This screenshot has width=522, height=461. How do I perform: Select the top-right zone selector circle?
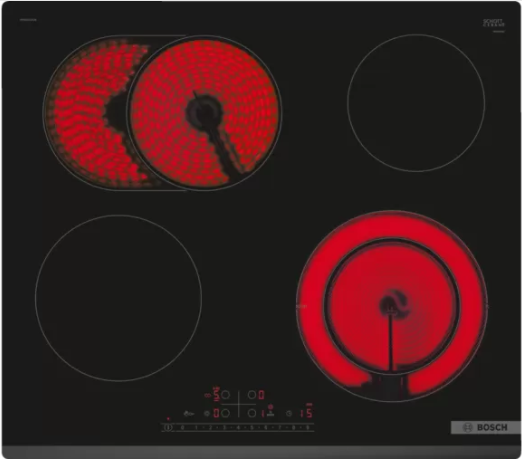pyautogui.click(x=252, y=395)
